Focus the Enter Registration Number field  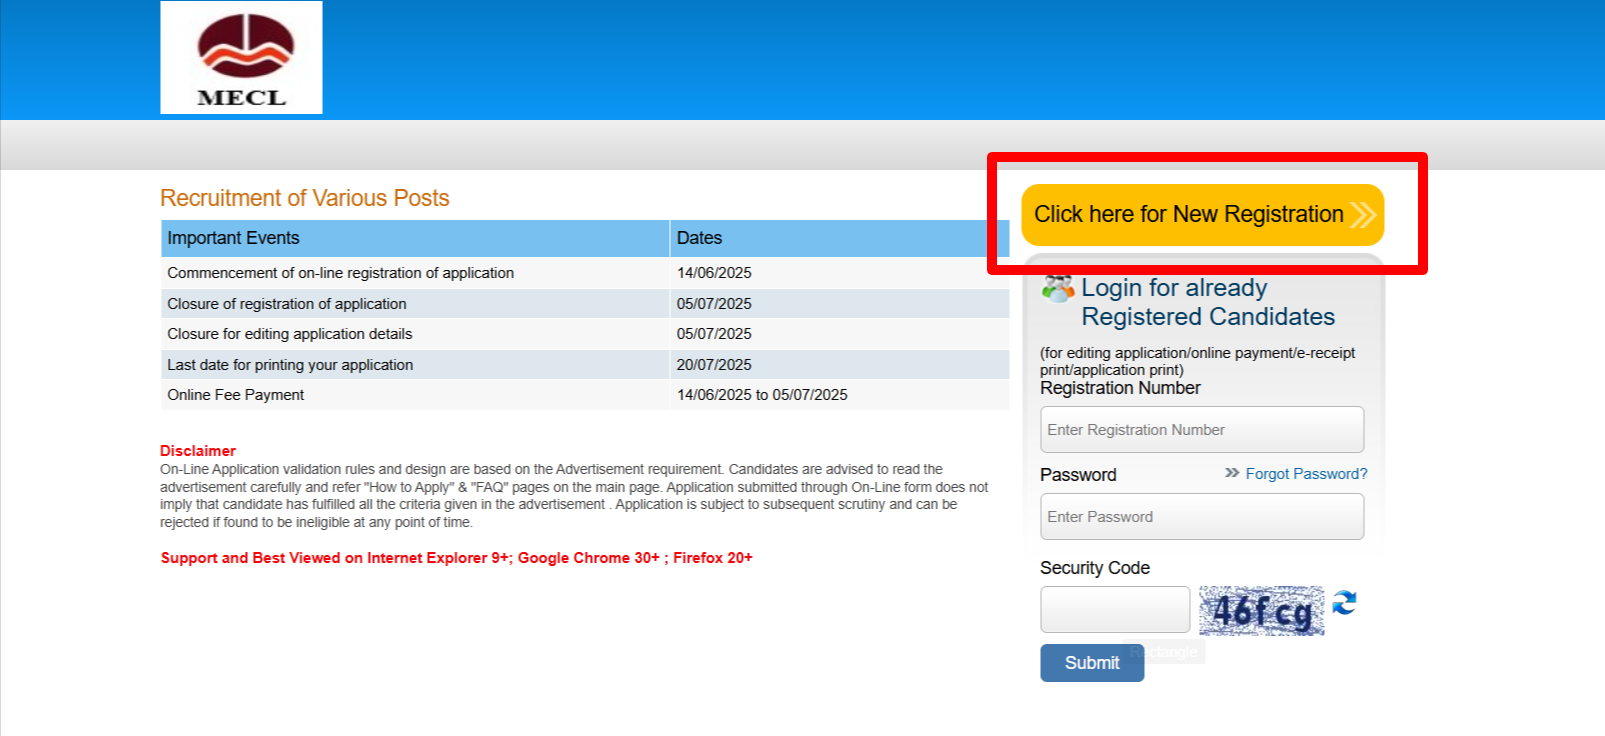click(1201, 430)
